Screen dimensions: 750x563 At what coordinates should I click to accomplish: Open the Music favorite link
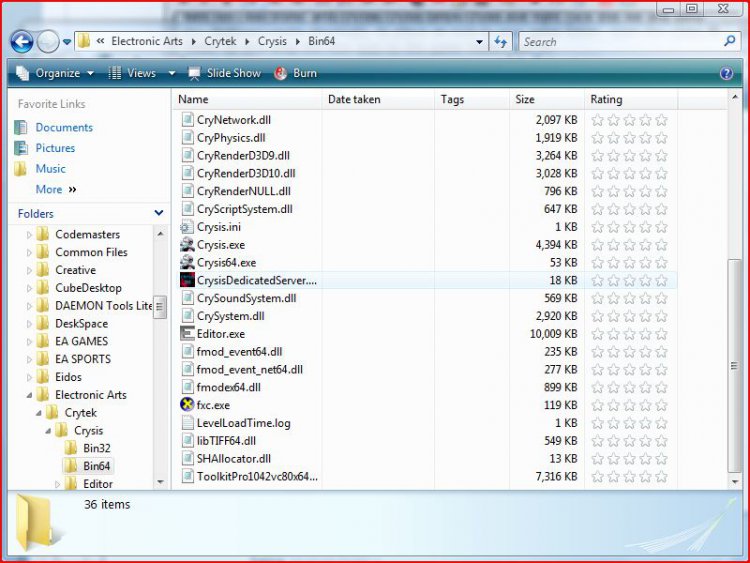tap(50, 169)
